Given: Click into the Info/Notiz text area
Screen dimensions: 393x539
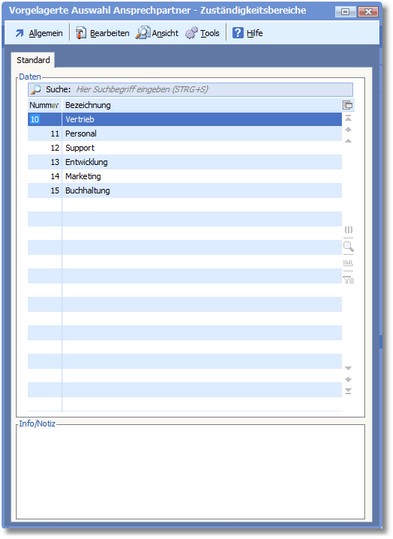Looking at the screenshot, I should (190, 473).
